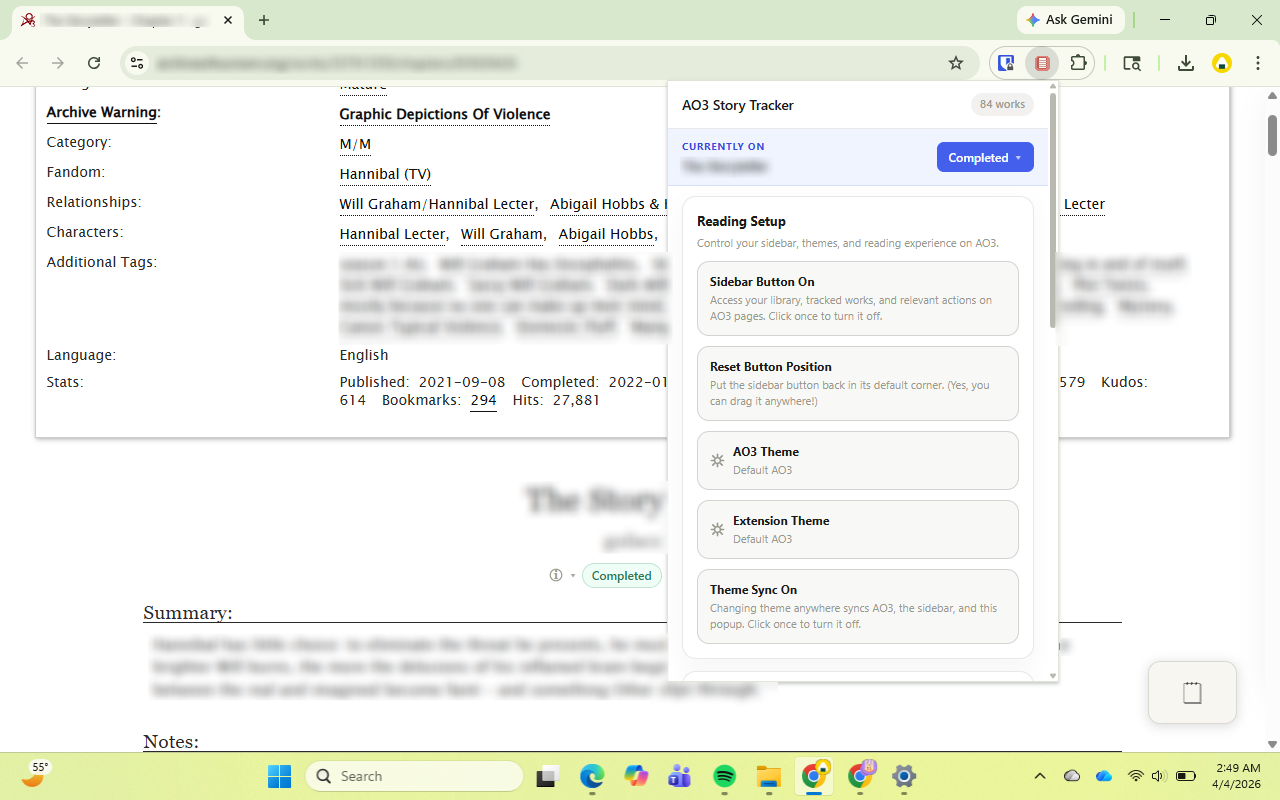Open the Bitwarden extension icon in toolbar
This screenshot has width=1280, height=800.
click(x=1006, y=63)
